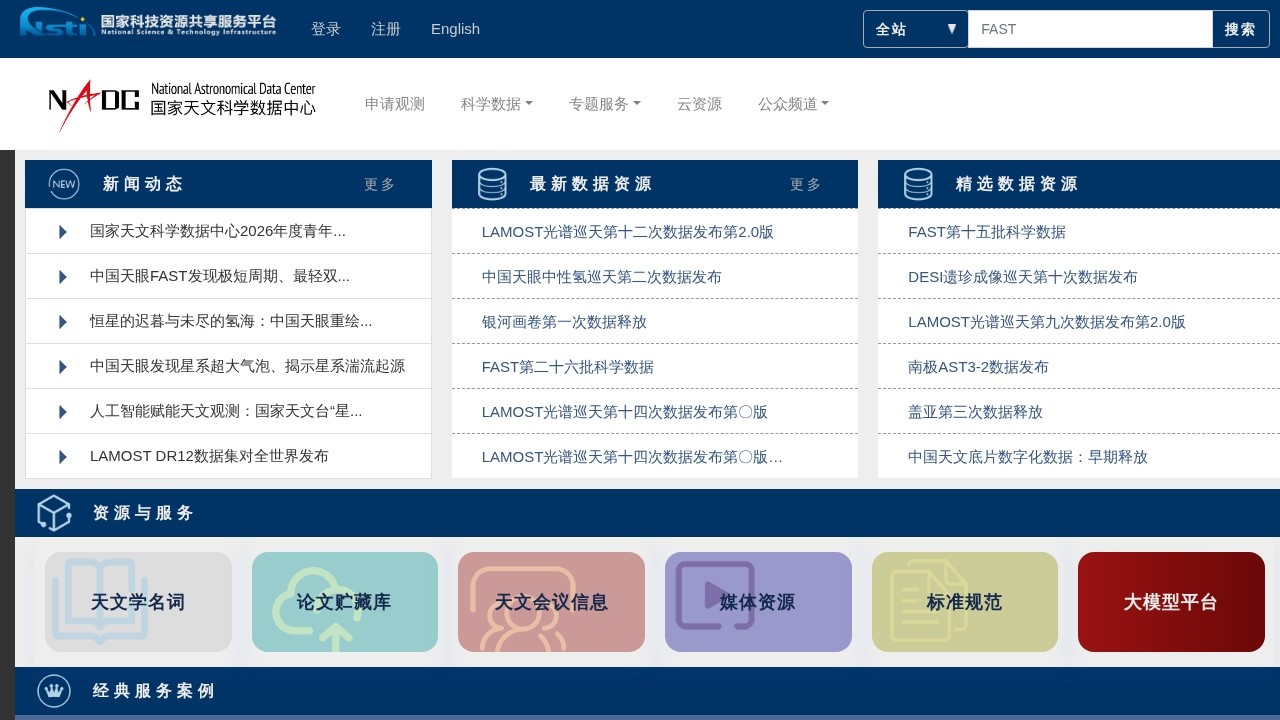Open the 媒体资源 card
The height and width of the screenshot is (720, 1280).
click(x=758, y=602)
